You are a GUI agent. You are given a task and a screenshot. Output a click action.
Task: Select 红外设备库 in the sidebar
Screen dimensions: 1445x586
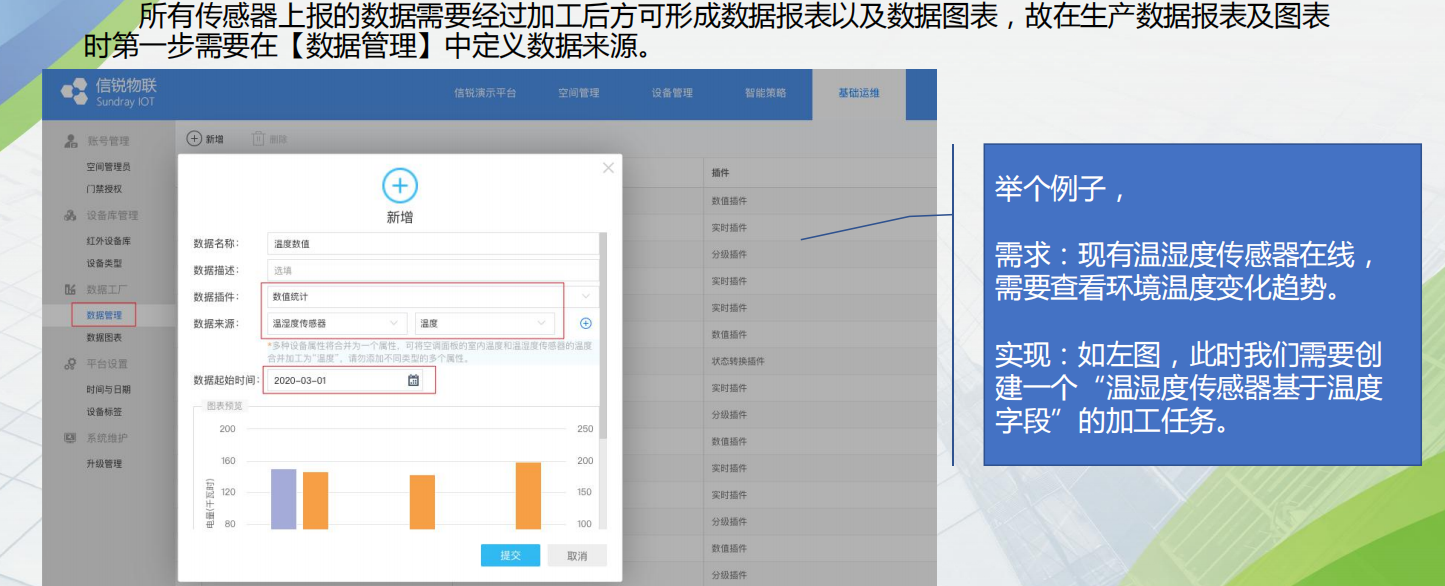[x=108, y=241]
